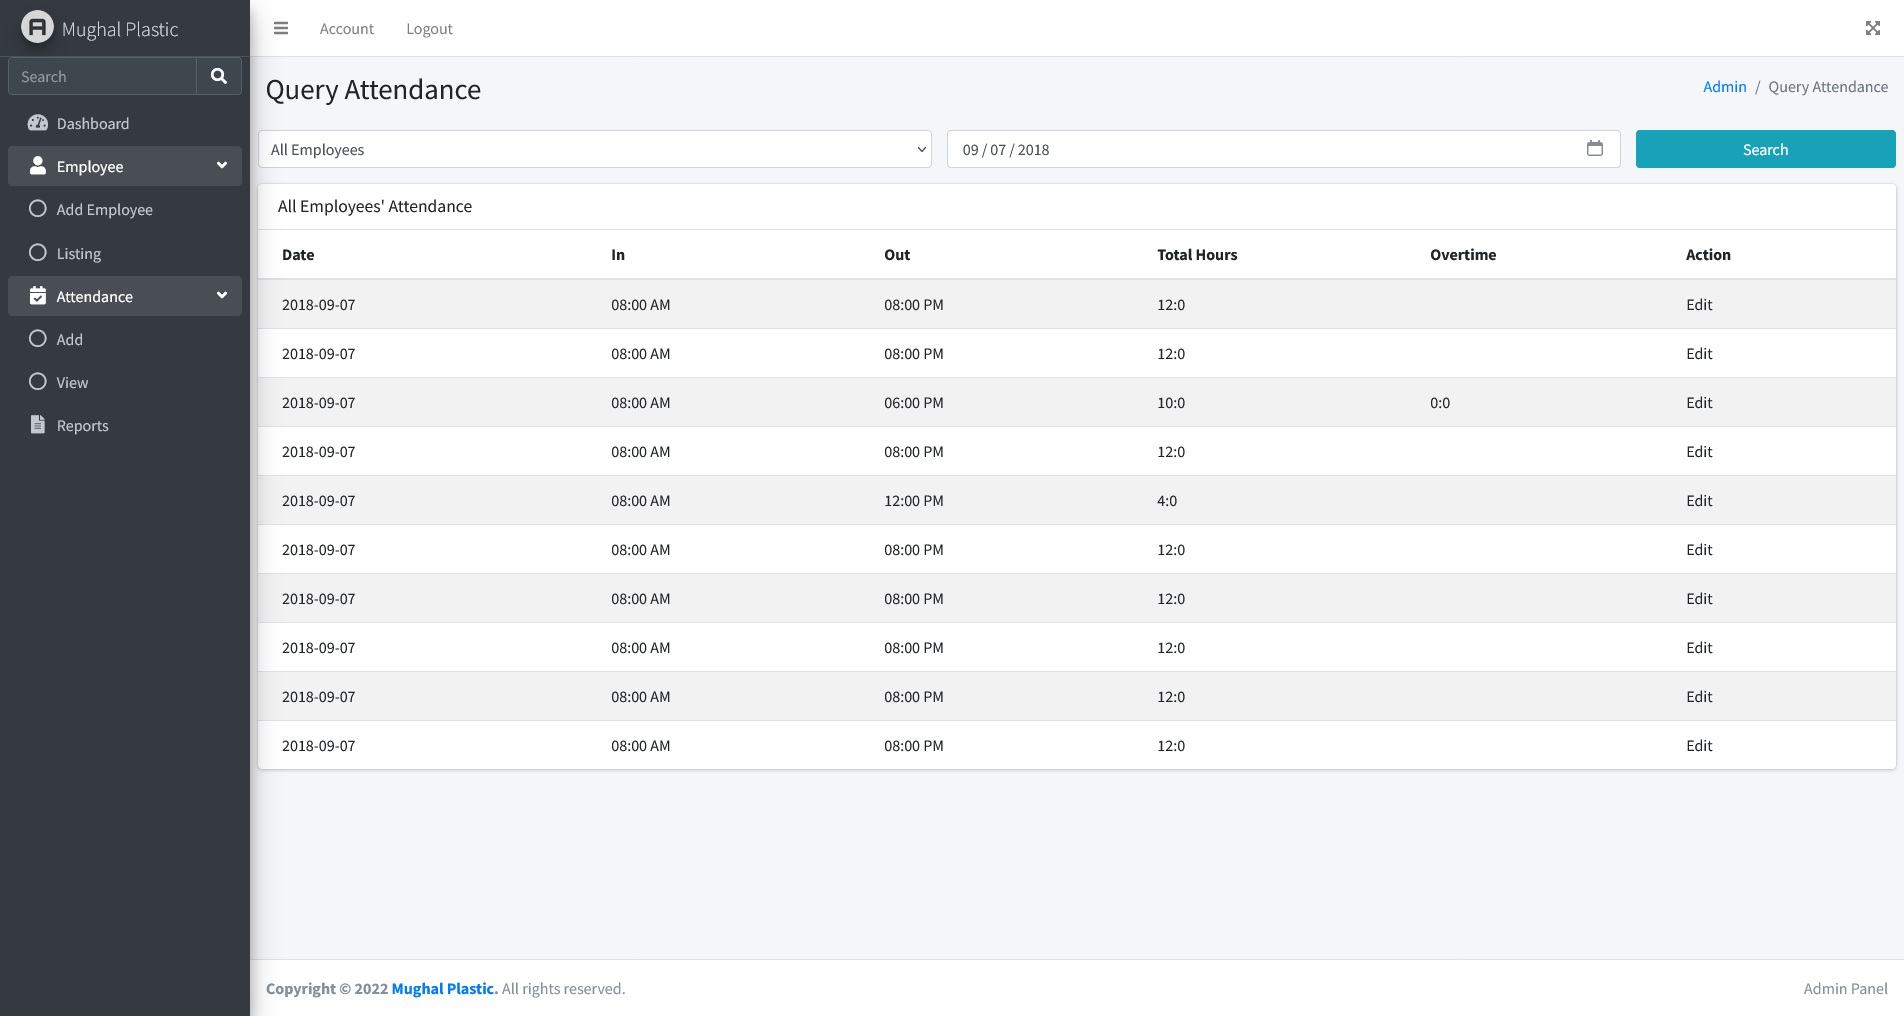Click the sidebar Search input field
The width and height of the screenshot is (1904, 1016).
102,76
